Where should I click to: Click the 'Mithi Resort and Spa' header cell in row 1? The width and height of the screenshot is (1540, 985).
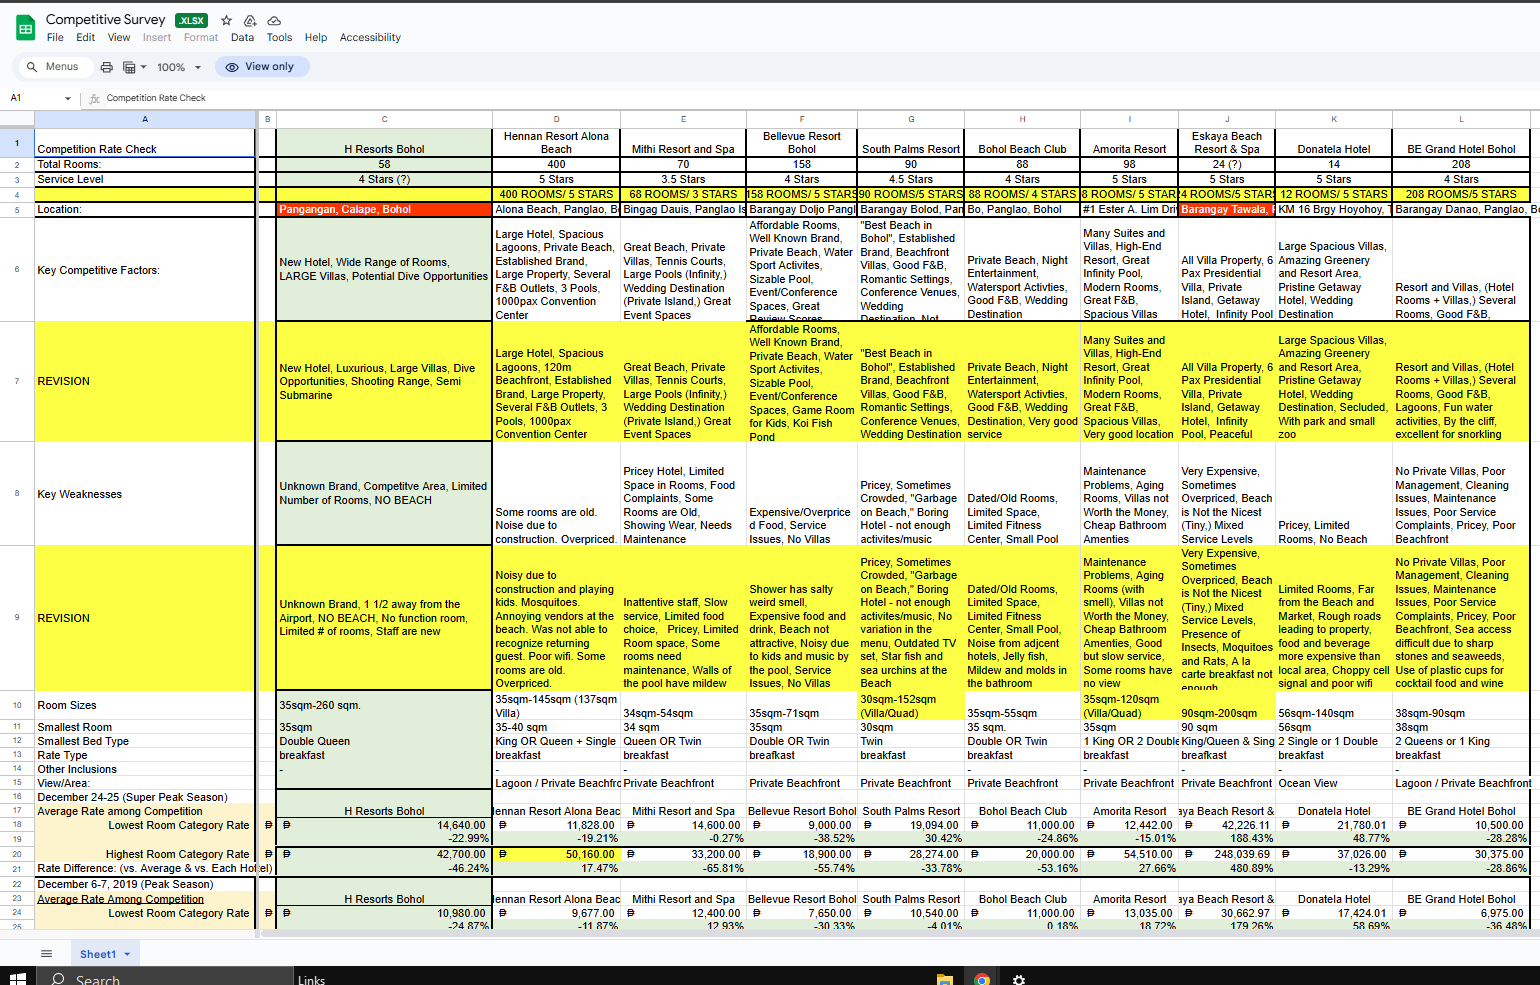683,143
